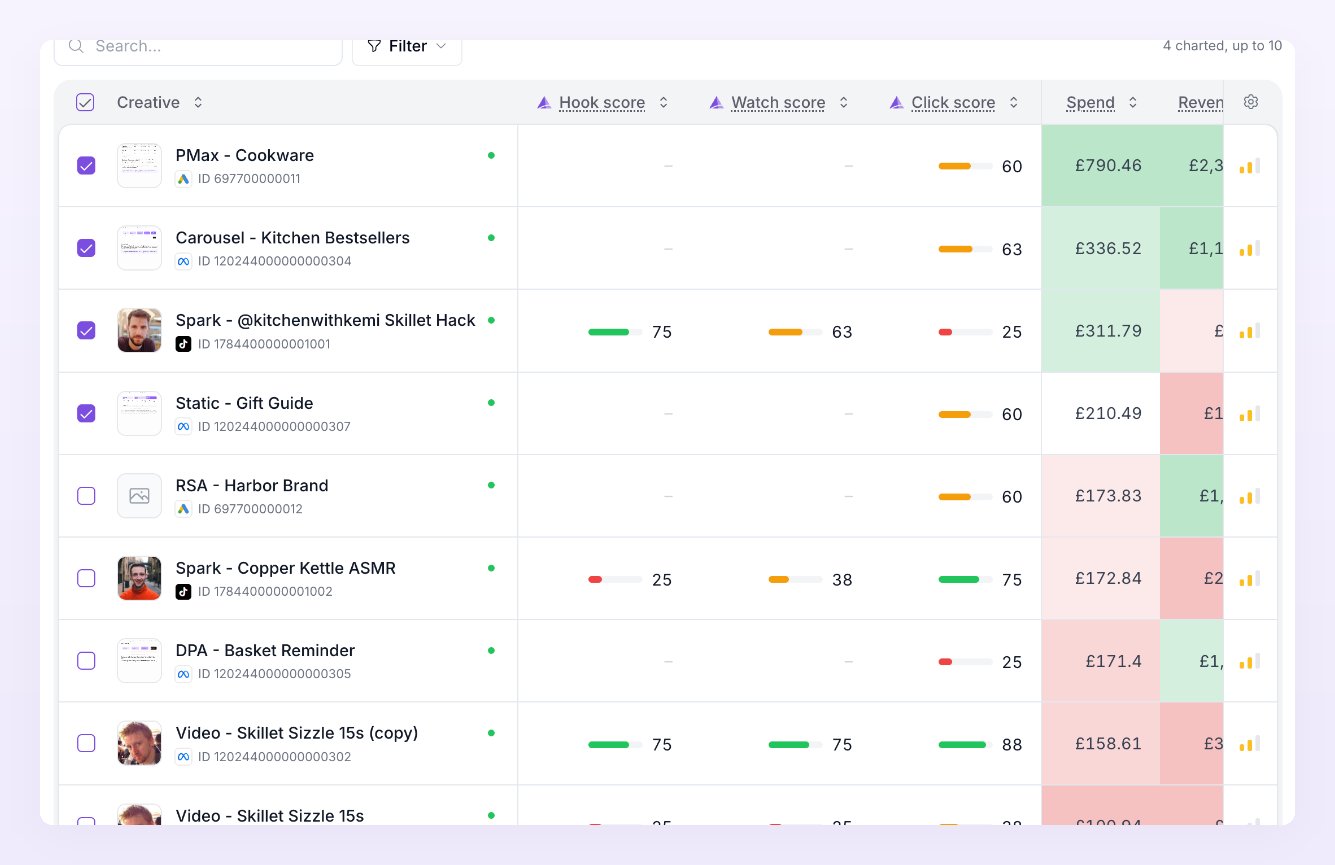Viewport: 1335px width, 865px height.
Task: Uncheck the PMax - Cookware checkbox
Action: 86,166
